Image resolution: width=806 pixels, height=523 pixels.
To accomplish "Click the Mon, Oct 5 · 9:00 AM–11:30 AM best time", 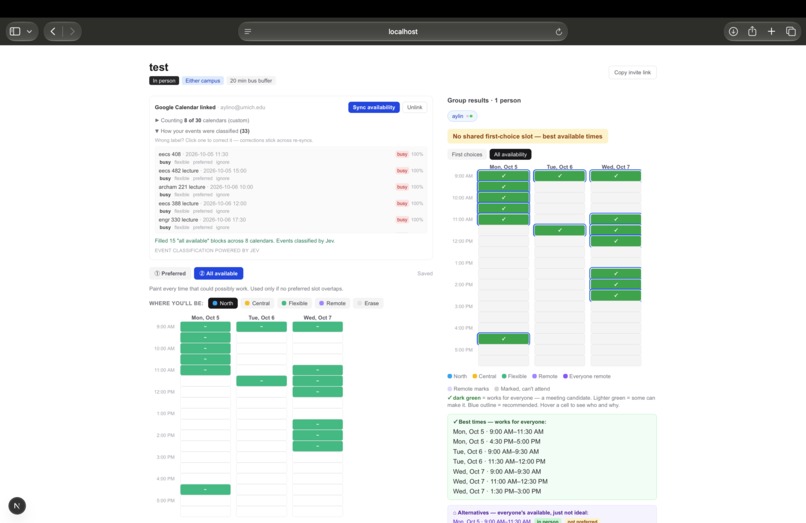I will (x=498, y=432).
